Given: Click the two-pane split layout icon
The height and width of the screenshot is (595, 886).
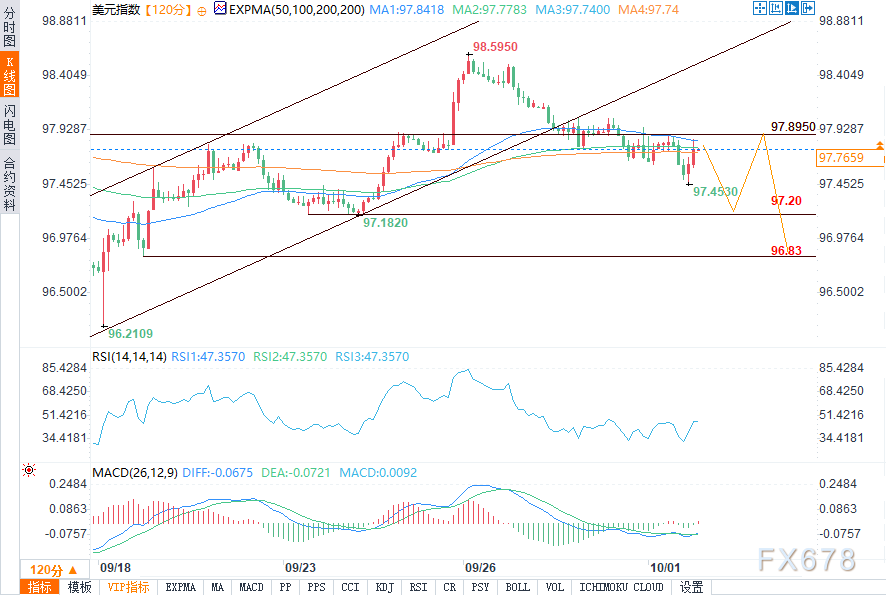Looking at the screenshot, I should click(775, 9).
